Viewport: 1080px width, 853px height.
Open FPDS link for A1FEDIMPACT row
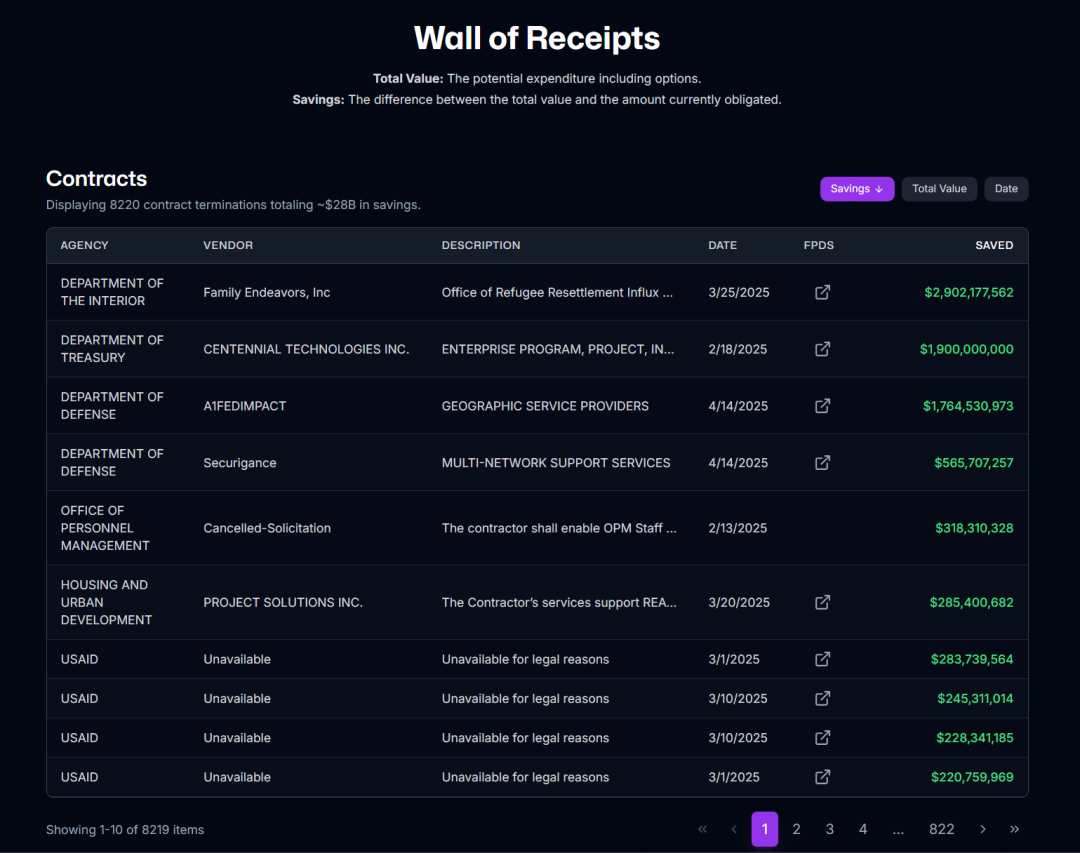822,406
